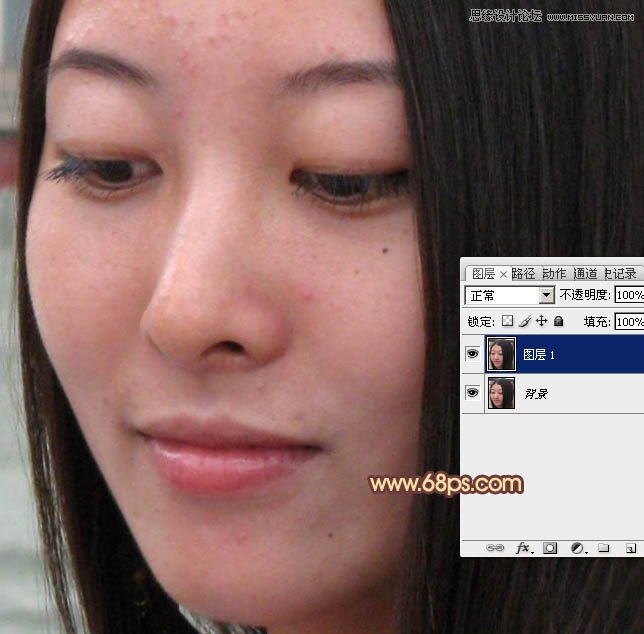Click link layers icon at panel bottom

click(495, 548)
